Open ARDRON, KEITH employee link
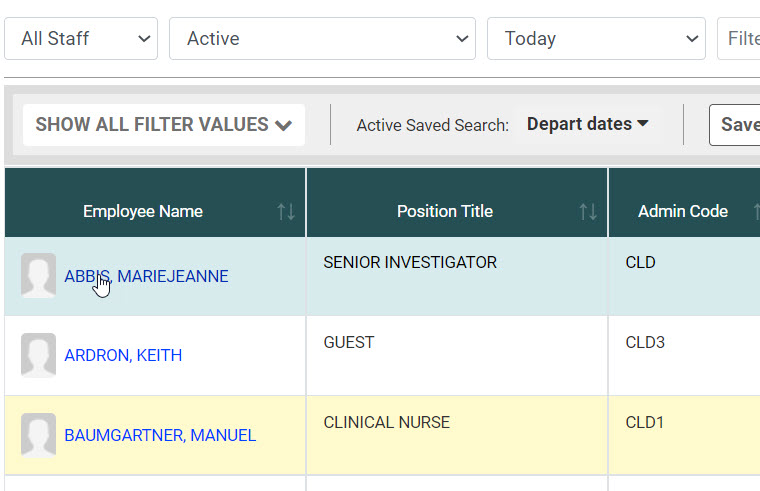Viewport: 760px width, 491px height. coord(123,356)
